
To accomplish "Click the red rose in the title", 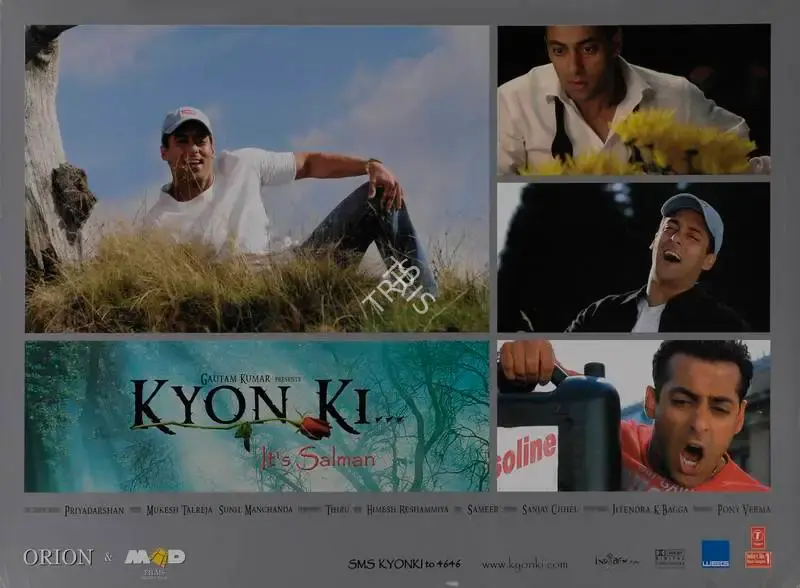I will click(316, 426).
